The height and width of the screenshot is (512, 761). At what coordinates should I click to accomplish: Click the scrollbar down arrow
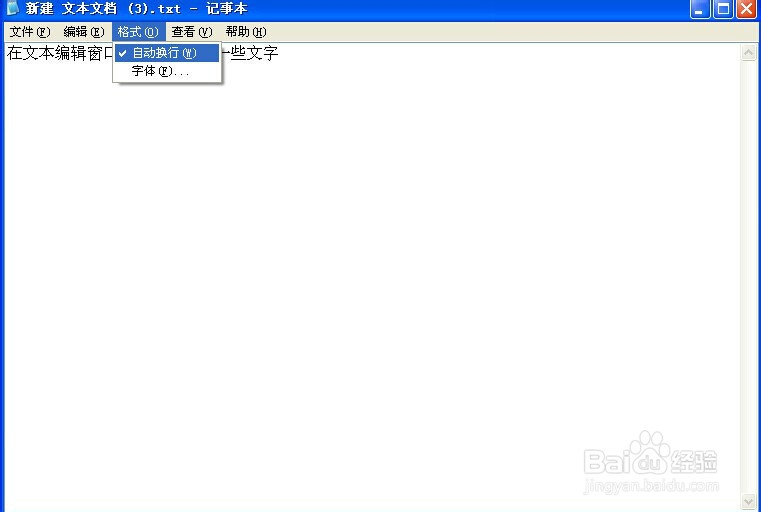click(748, 501)
